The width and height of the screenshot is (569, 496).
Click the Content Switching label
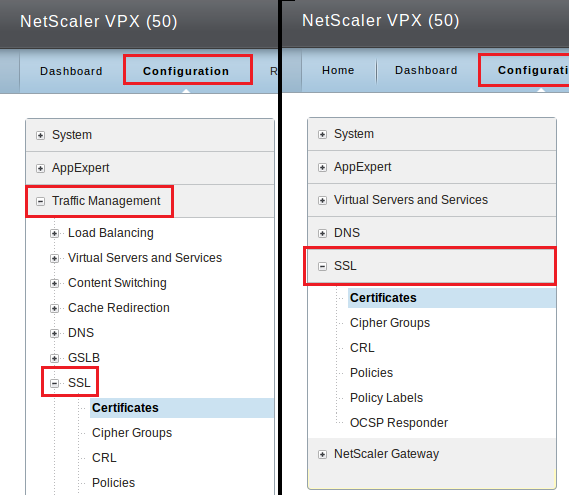click(117, 283)
